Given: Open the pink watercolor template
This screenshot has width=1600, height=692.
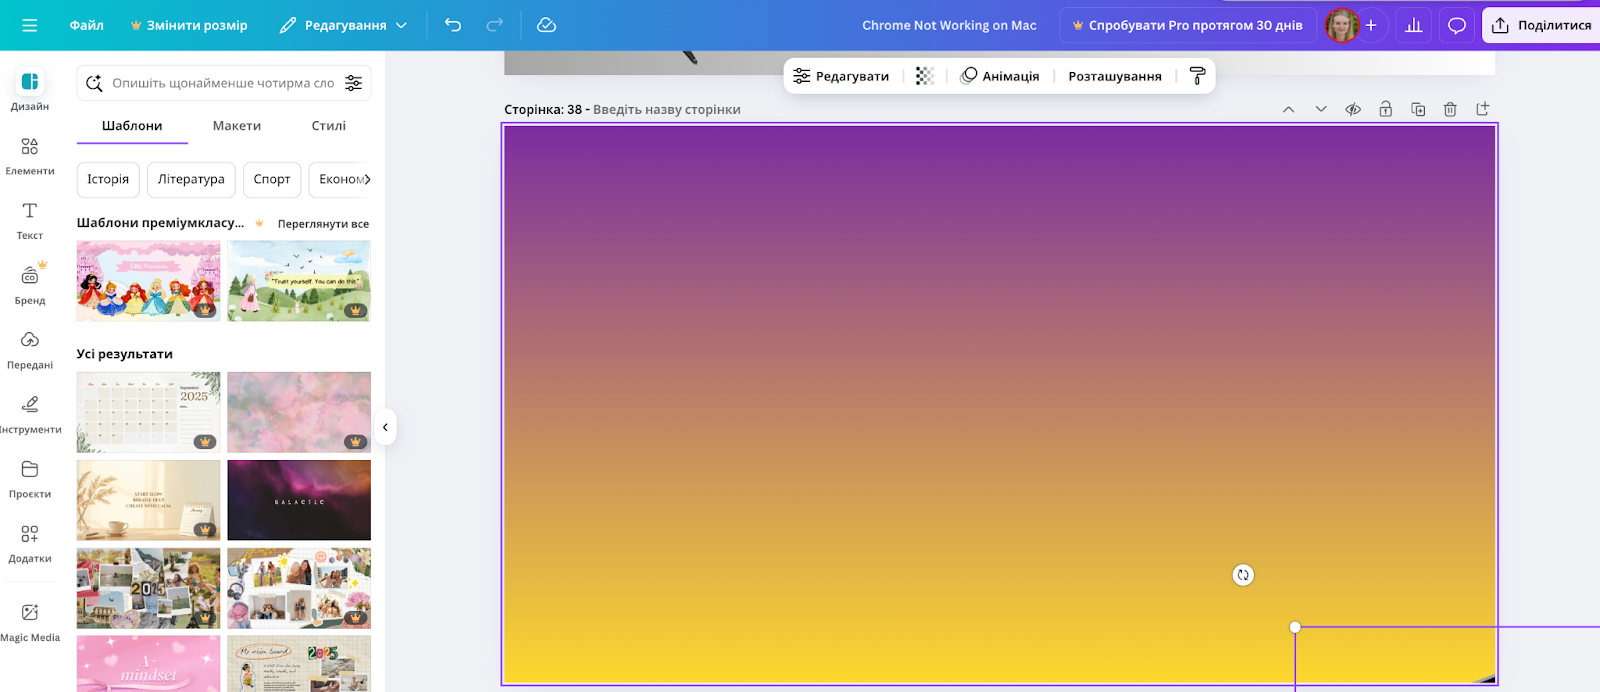Looking at the screenshot, I should click(x=299, y=412).
